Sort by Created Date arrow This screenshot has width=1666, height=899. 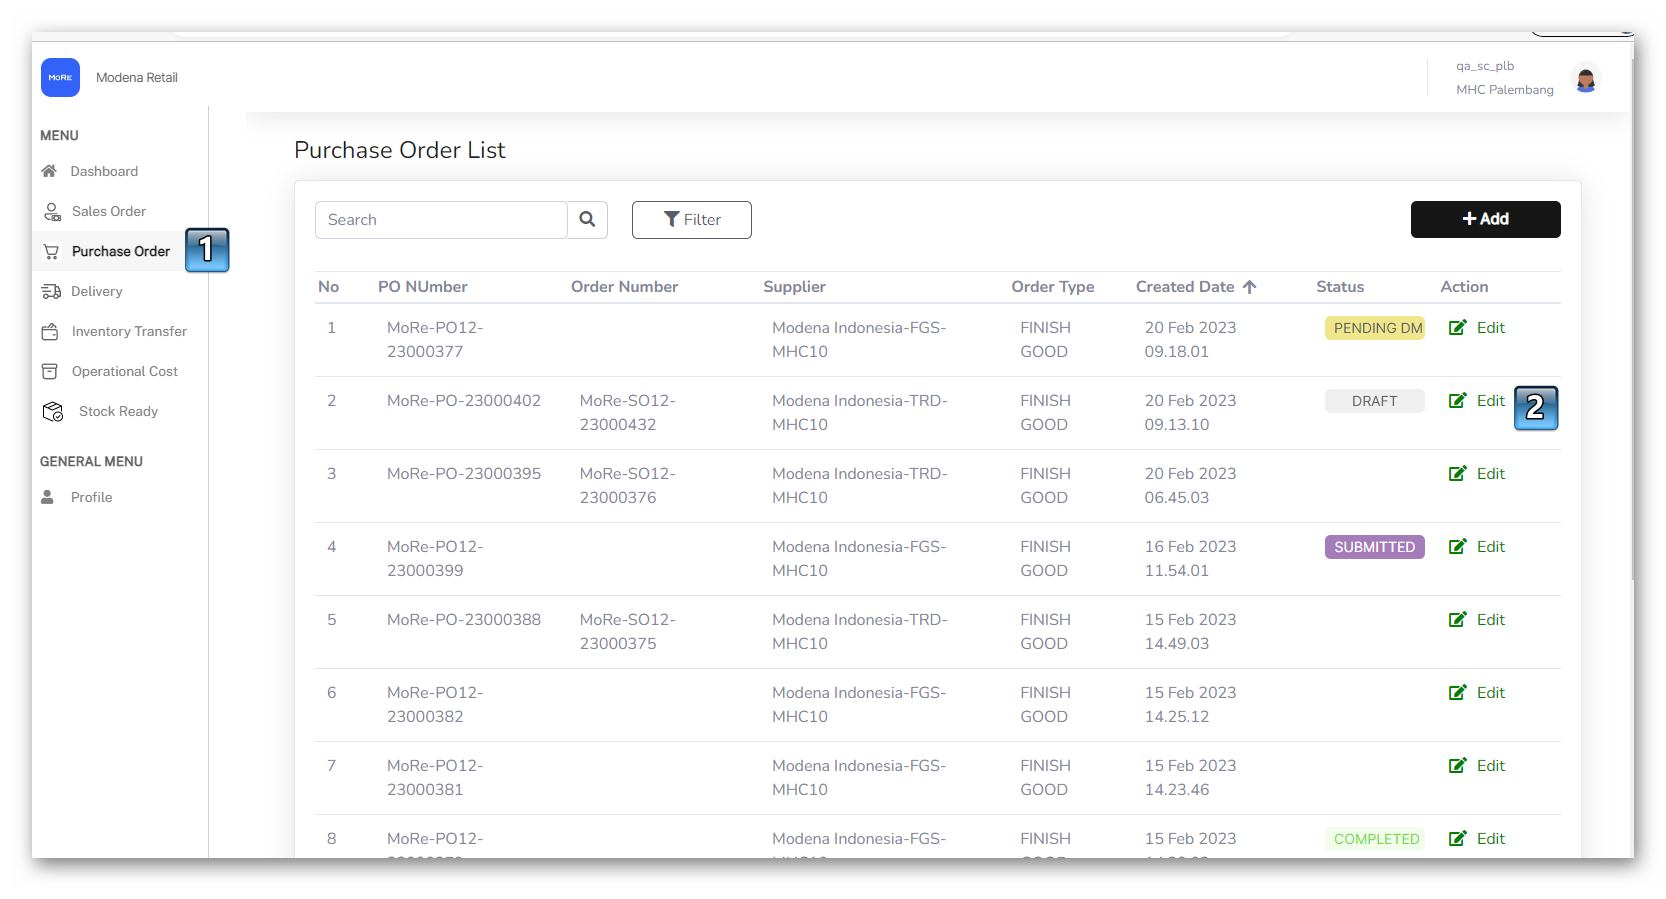(1249, 287)
